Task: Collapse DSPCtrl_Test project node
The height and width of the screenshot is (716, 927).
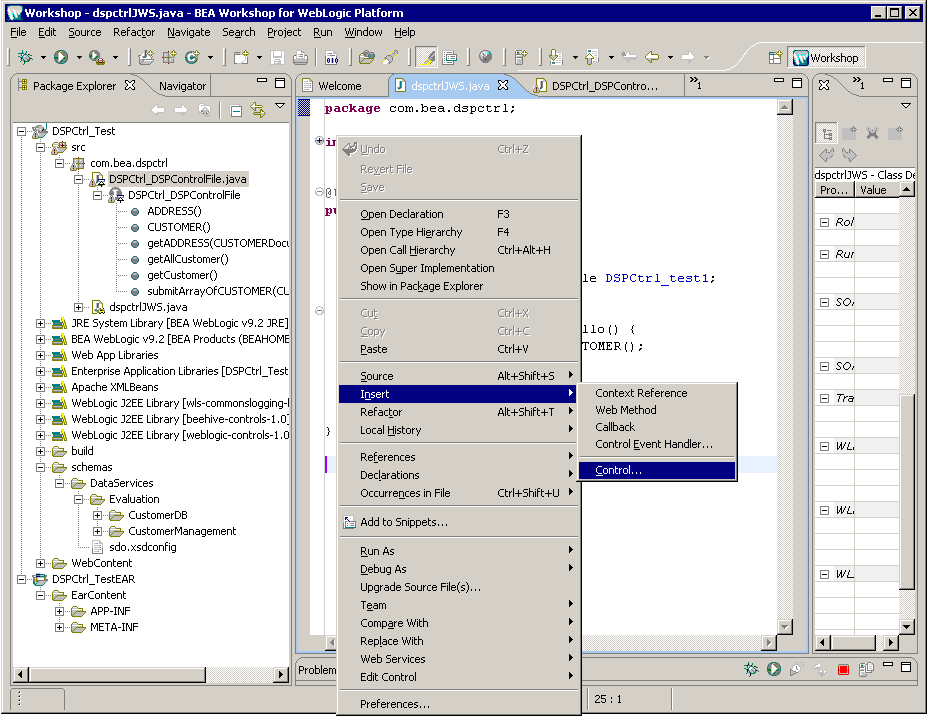Action: click(x=21, y=131)
